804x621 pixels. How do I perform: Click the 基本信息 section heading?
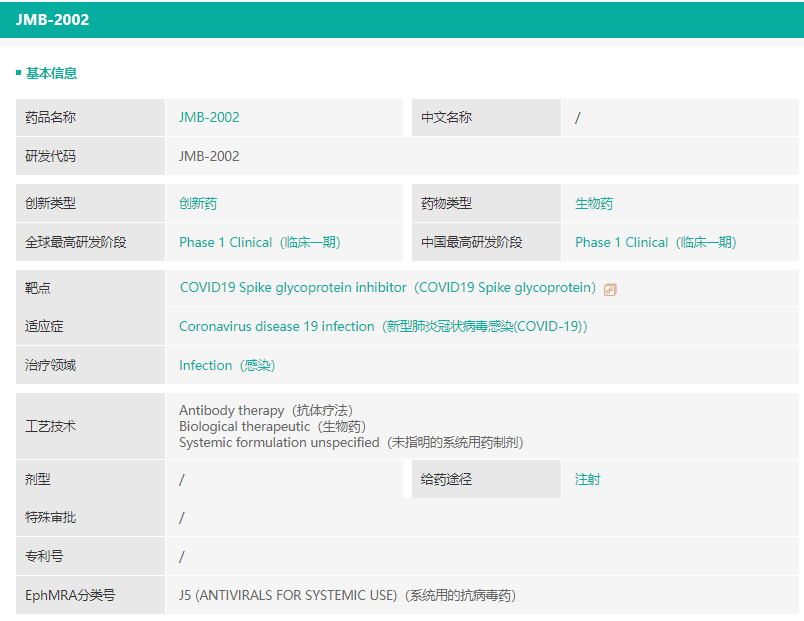click(51, 73)
